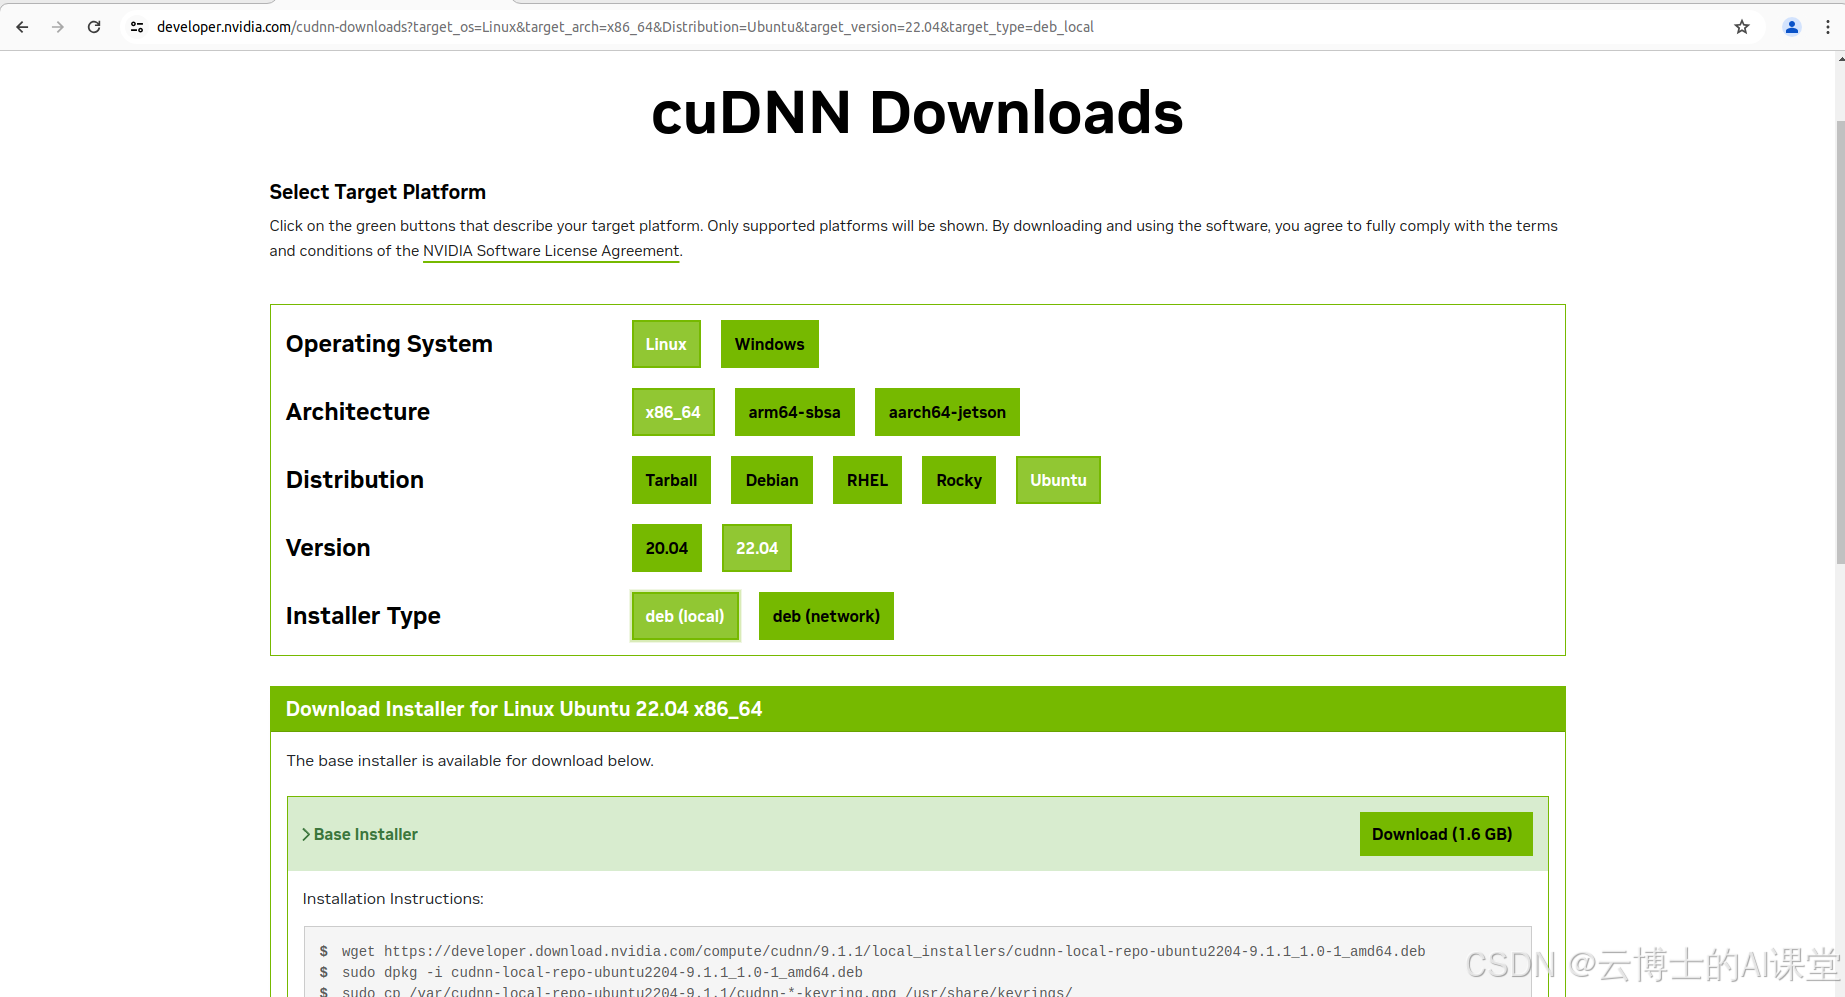Reload the cuDNN downloads page
The height and width of the screenshot is (997, 1845).
pos(94,27)
